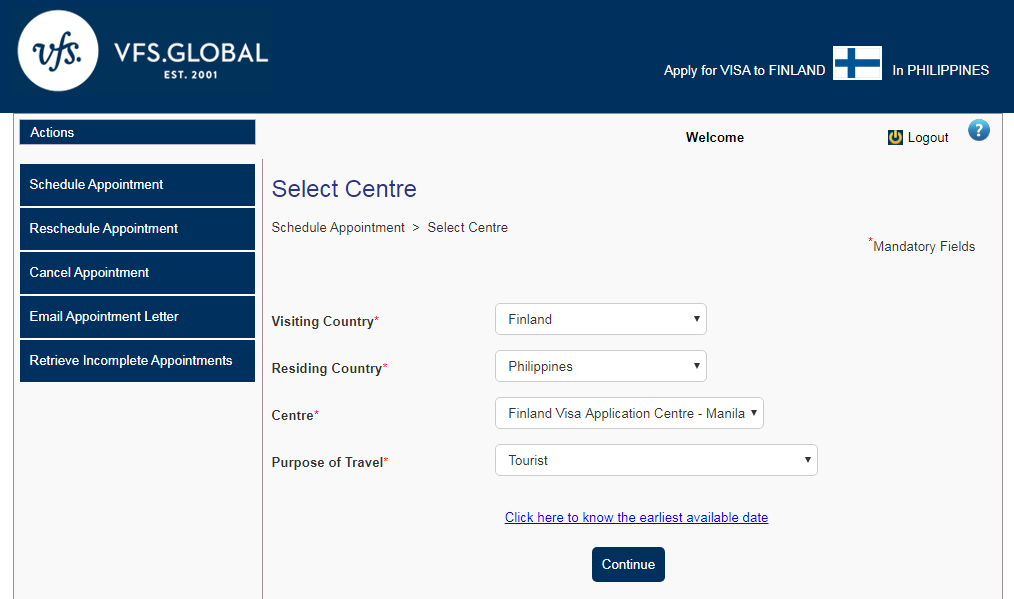The width and height of the screenshot is (1014, 599).
Task: Expand the Centre dropdown showing Manila
Action: point(629,413)
